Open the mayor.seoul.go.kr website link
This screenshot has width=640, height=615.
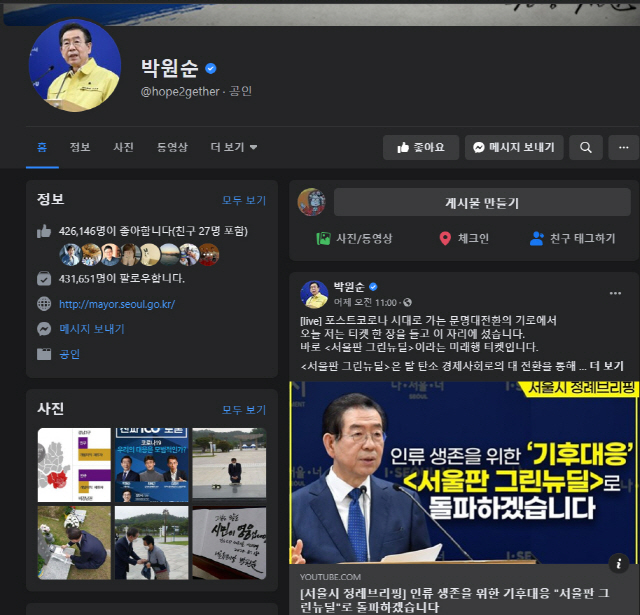pyautogui.click(x=117, y=304)
